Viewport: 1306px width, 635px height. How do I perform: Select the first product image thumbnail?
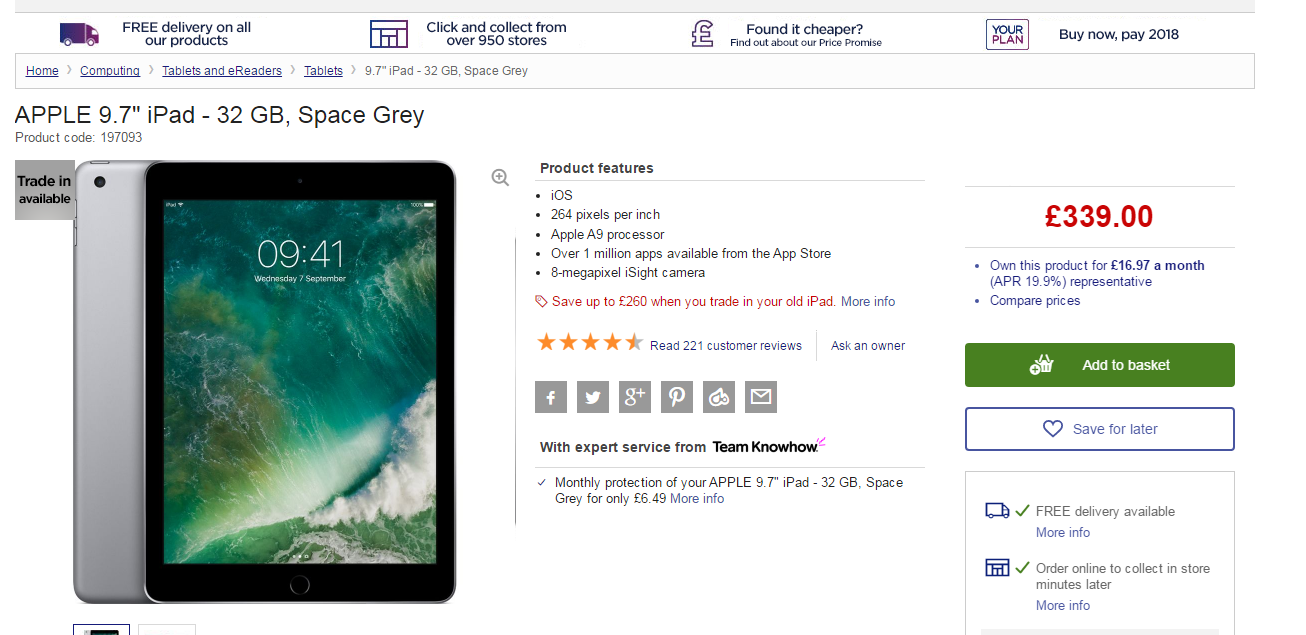pyautogui.click(x=101, y=630)
